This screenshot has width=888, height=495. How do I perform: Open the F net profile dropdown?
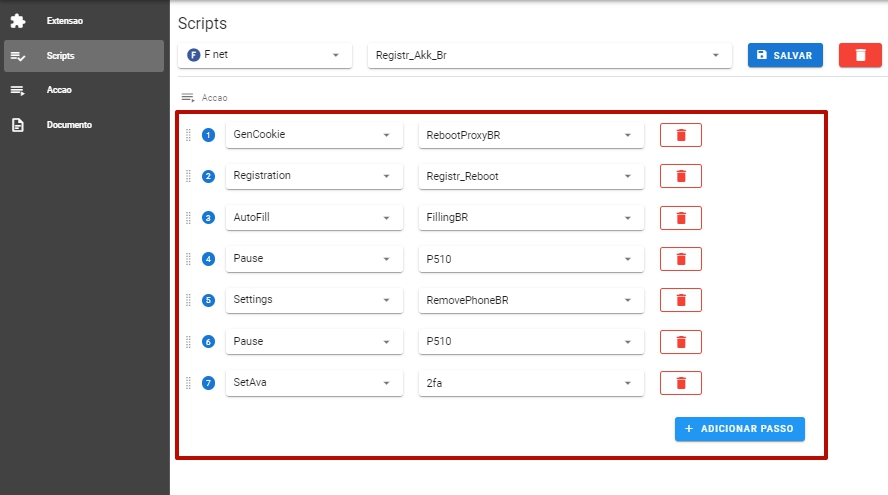265,55
